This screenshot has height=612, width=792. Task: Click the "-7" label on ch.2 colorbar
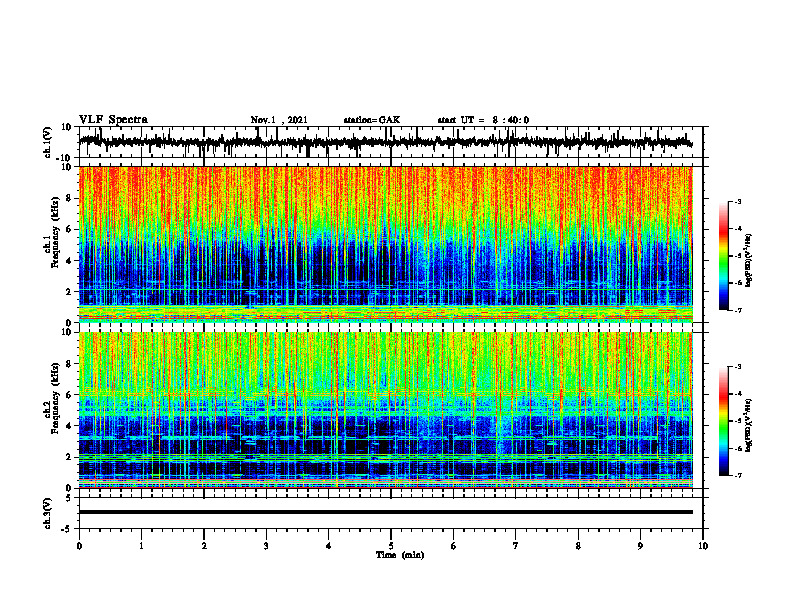738,475
